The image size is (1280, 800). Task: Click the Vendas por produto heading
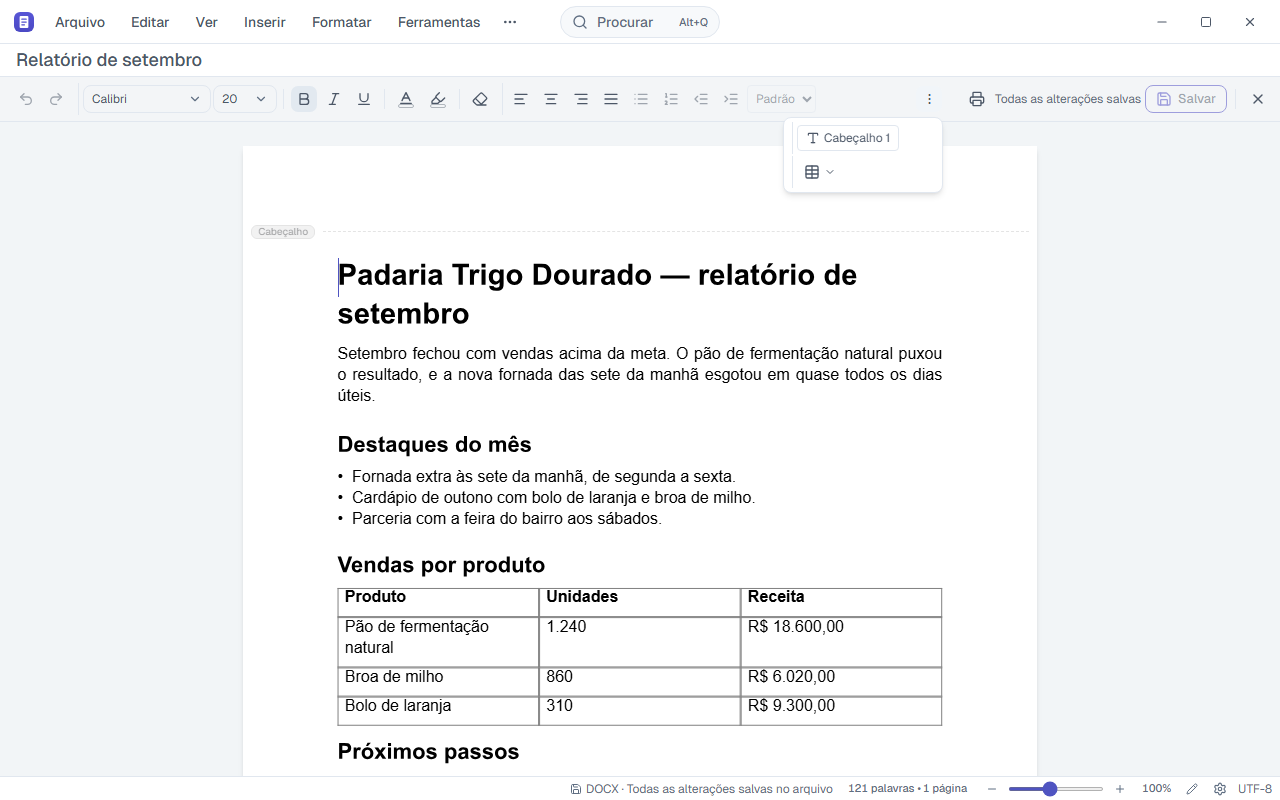(441, 565)
